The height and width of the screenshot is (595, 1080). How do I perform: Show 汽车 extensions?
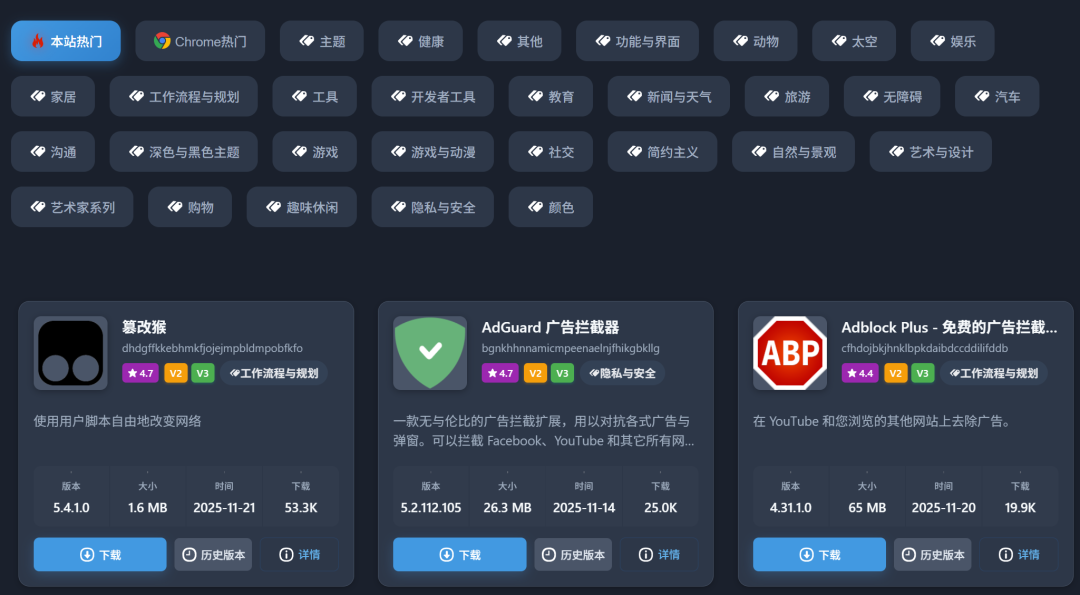(x=997, y=96)
